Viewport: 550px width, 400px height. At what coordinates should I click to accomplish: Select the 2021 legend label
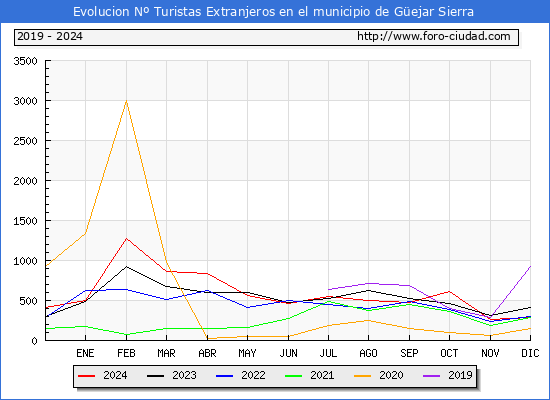pos(322,375)
